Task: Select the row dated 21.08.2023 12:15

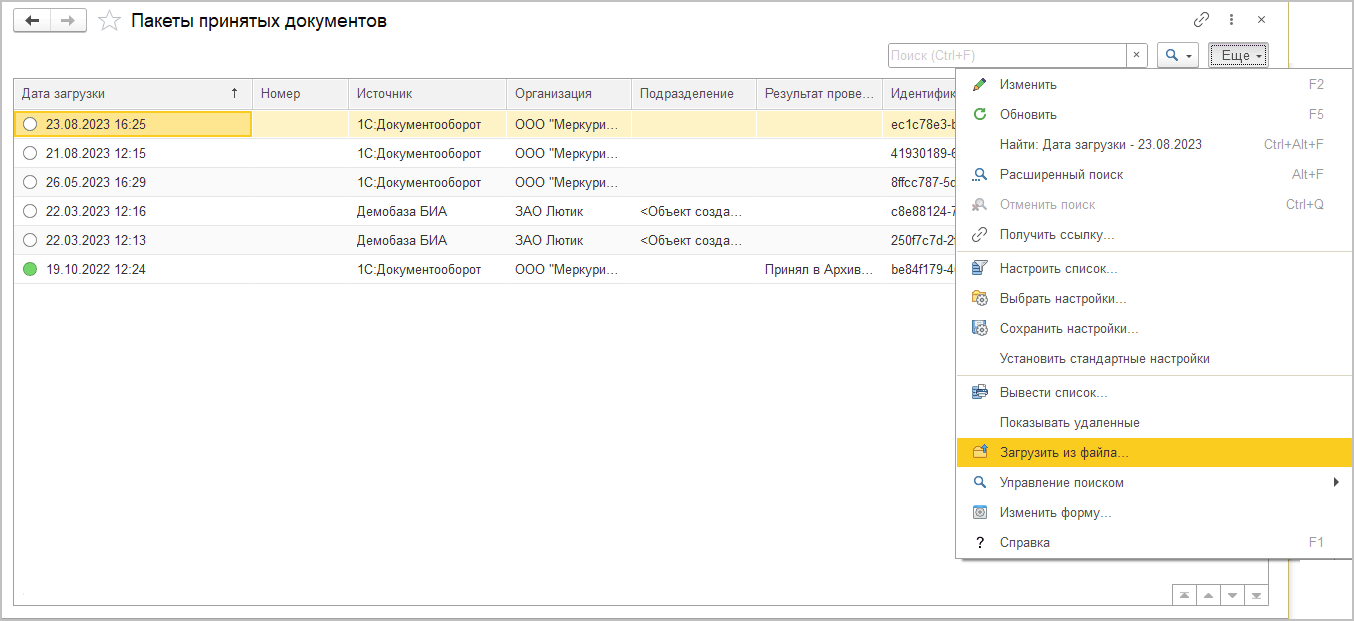Action: [96, 154]
